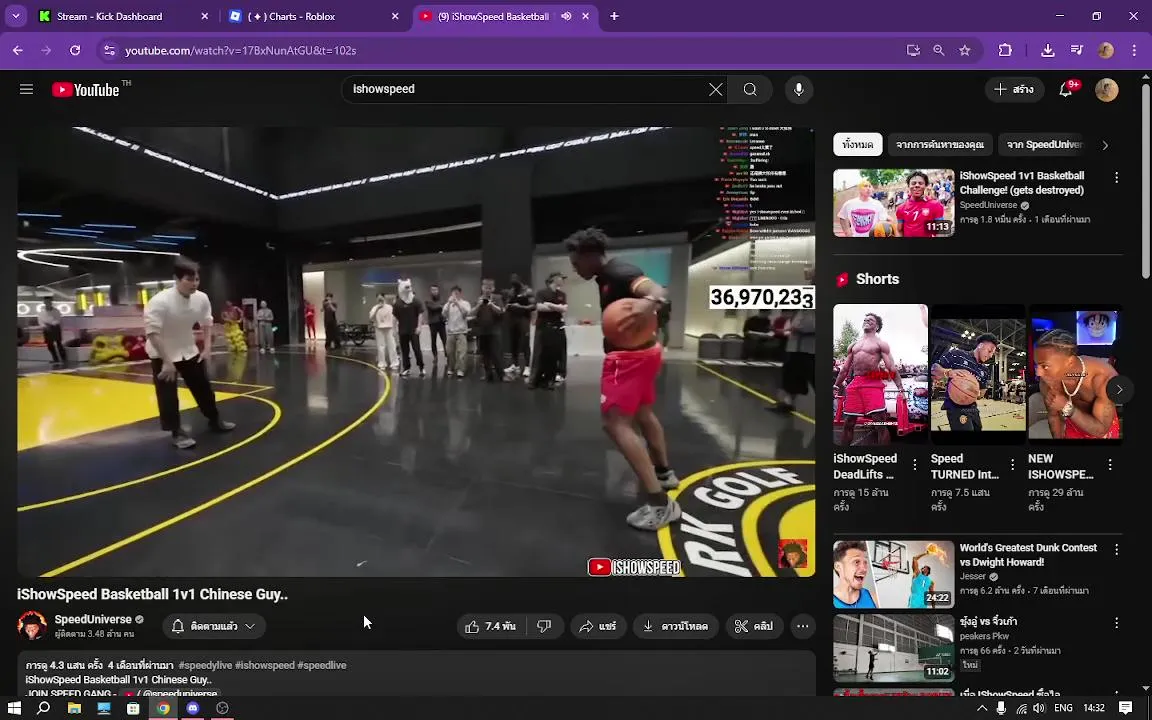Open the สร้าง create button
The image size is (1152, 720).
pos(1014,90)
